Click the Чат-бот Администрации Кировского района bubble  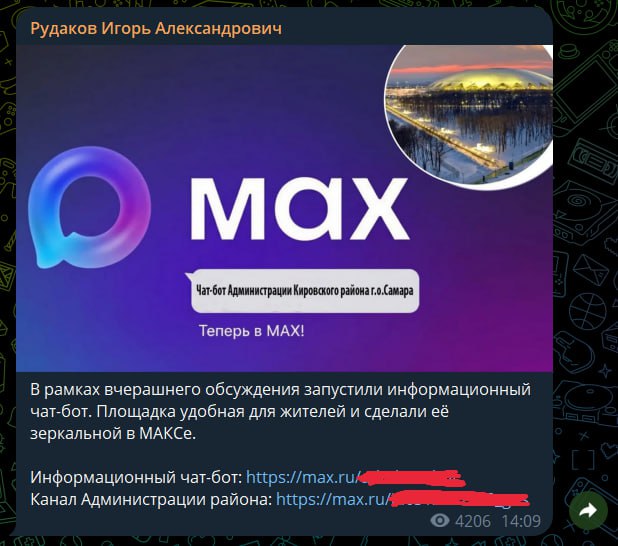[x=304, y=291]
